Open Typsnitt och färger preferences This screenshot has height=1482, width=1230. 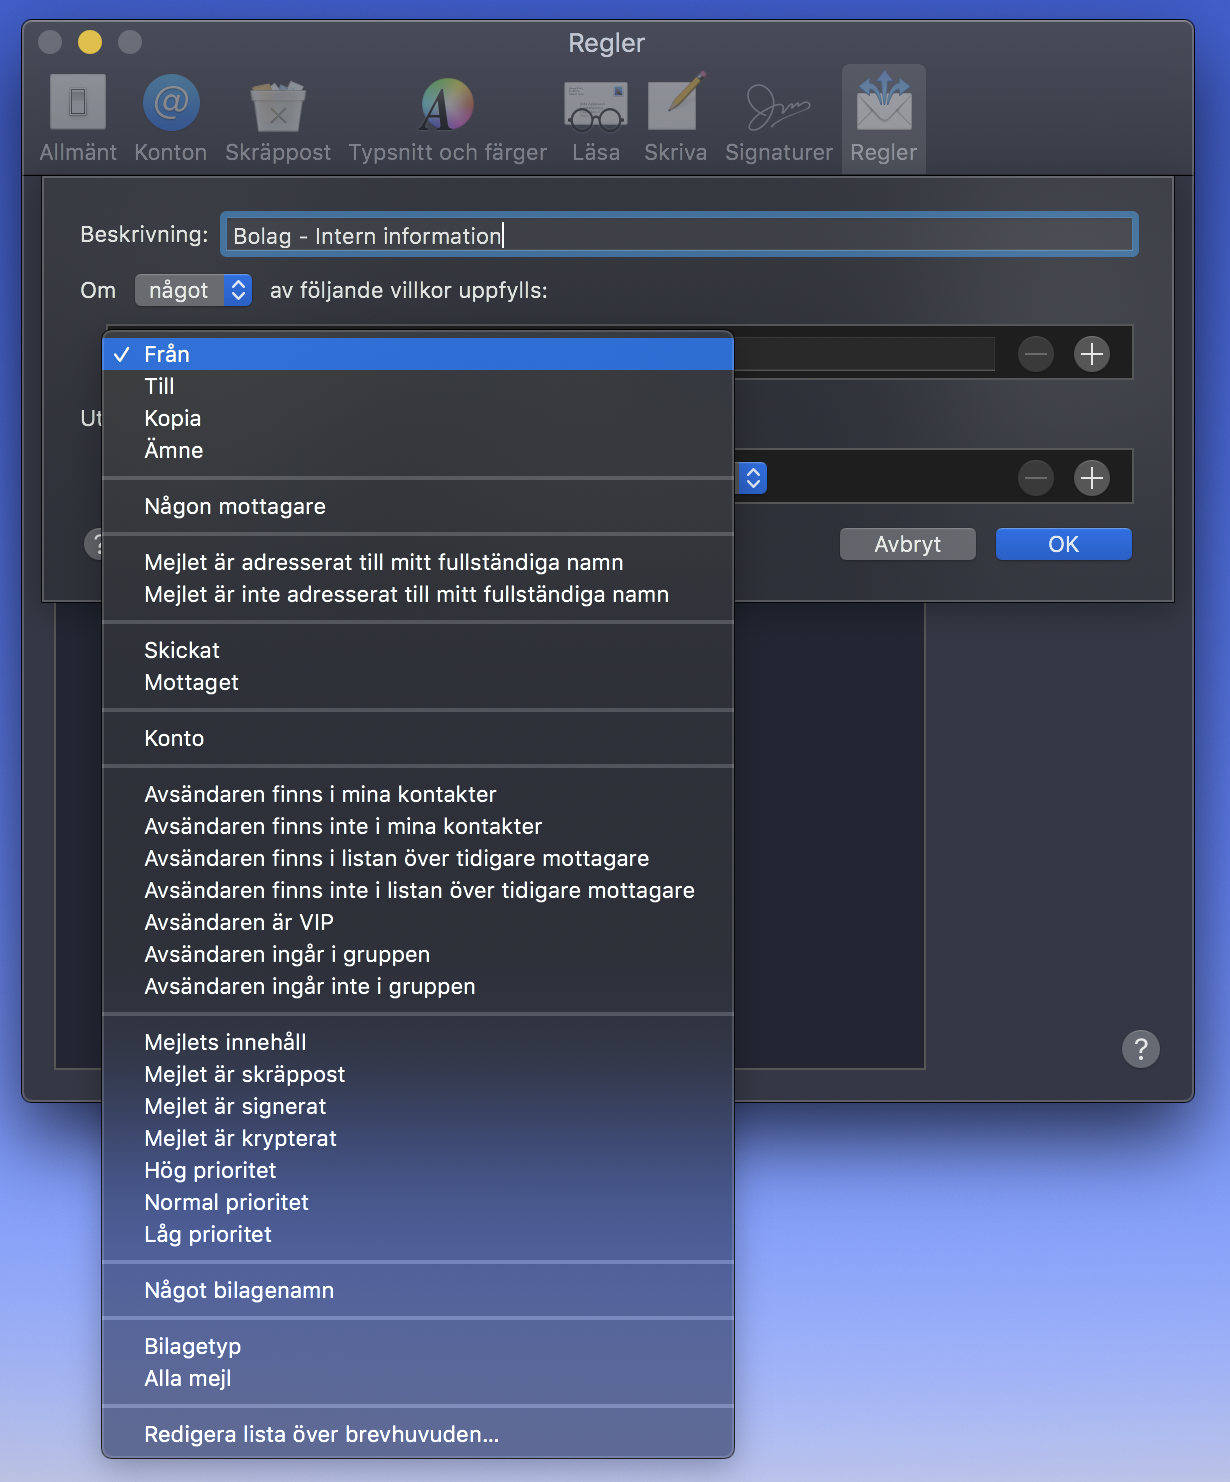coord(447,118)
